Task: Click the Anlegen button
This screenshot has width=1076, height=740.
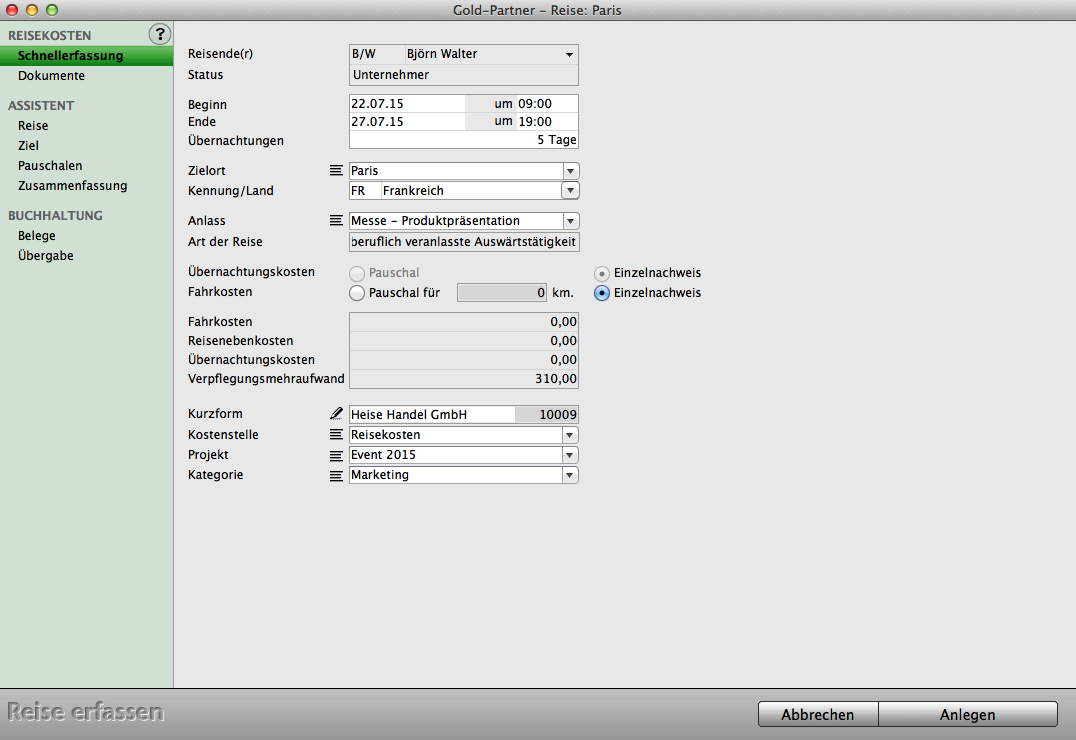Action: [967, 714]
